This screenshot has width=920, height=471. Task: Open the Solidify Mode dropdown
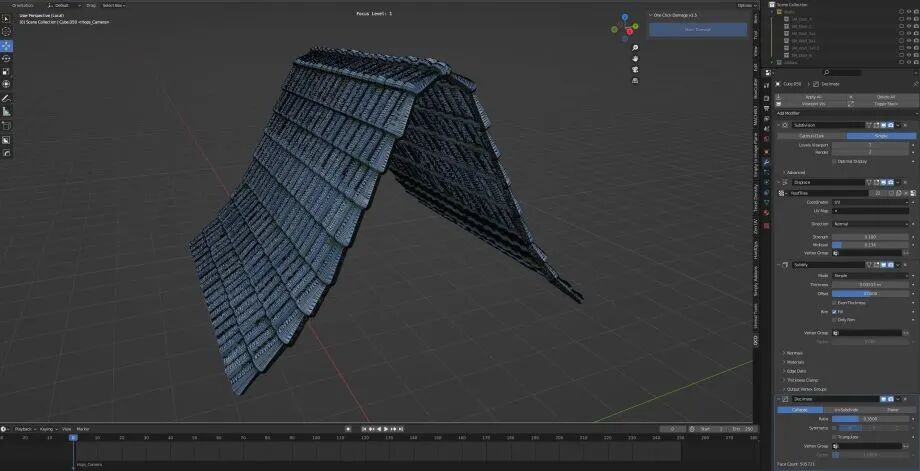(x=870, y=276)
